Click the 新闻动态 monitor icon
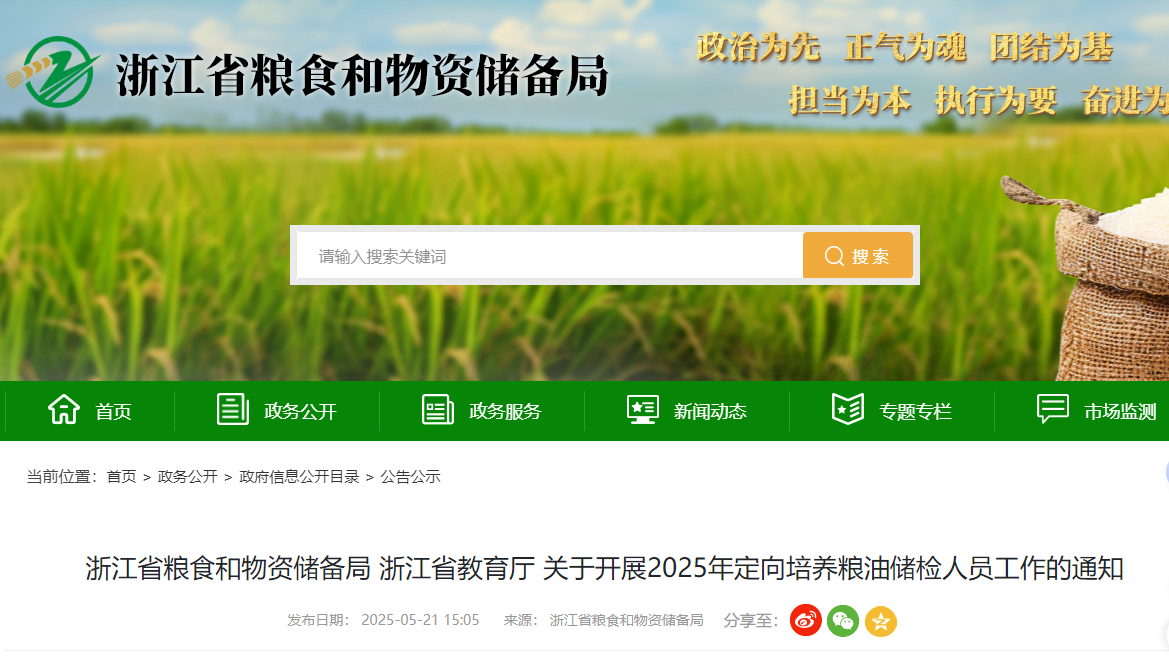 (643, 409)
